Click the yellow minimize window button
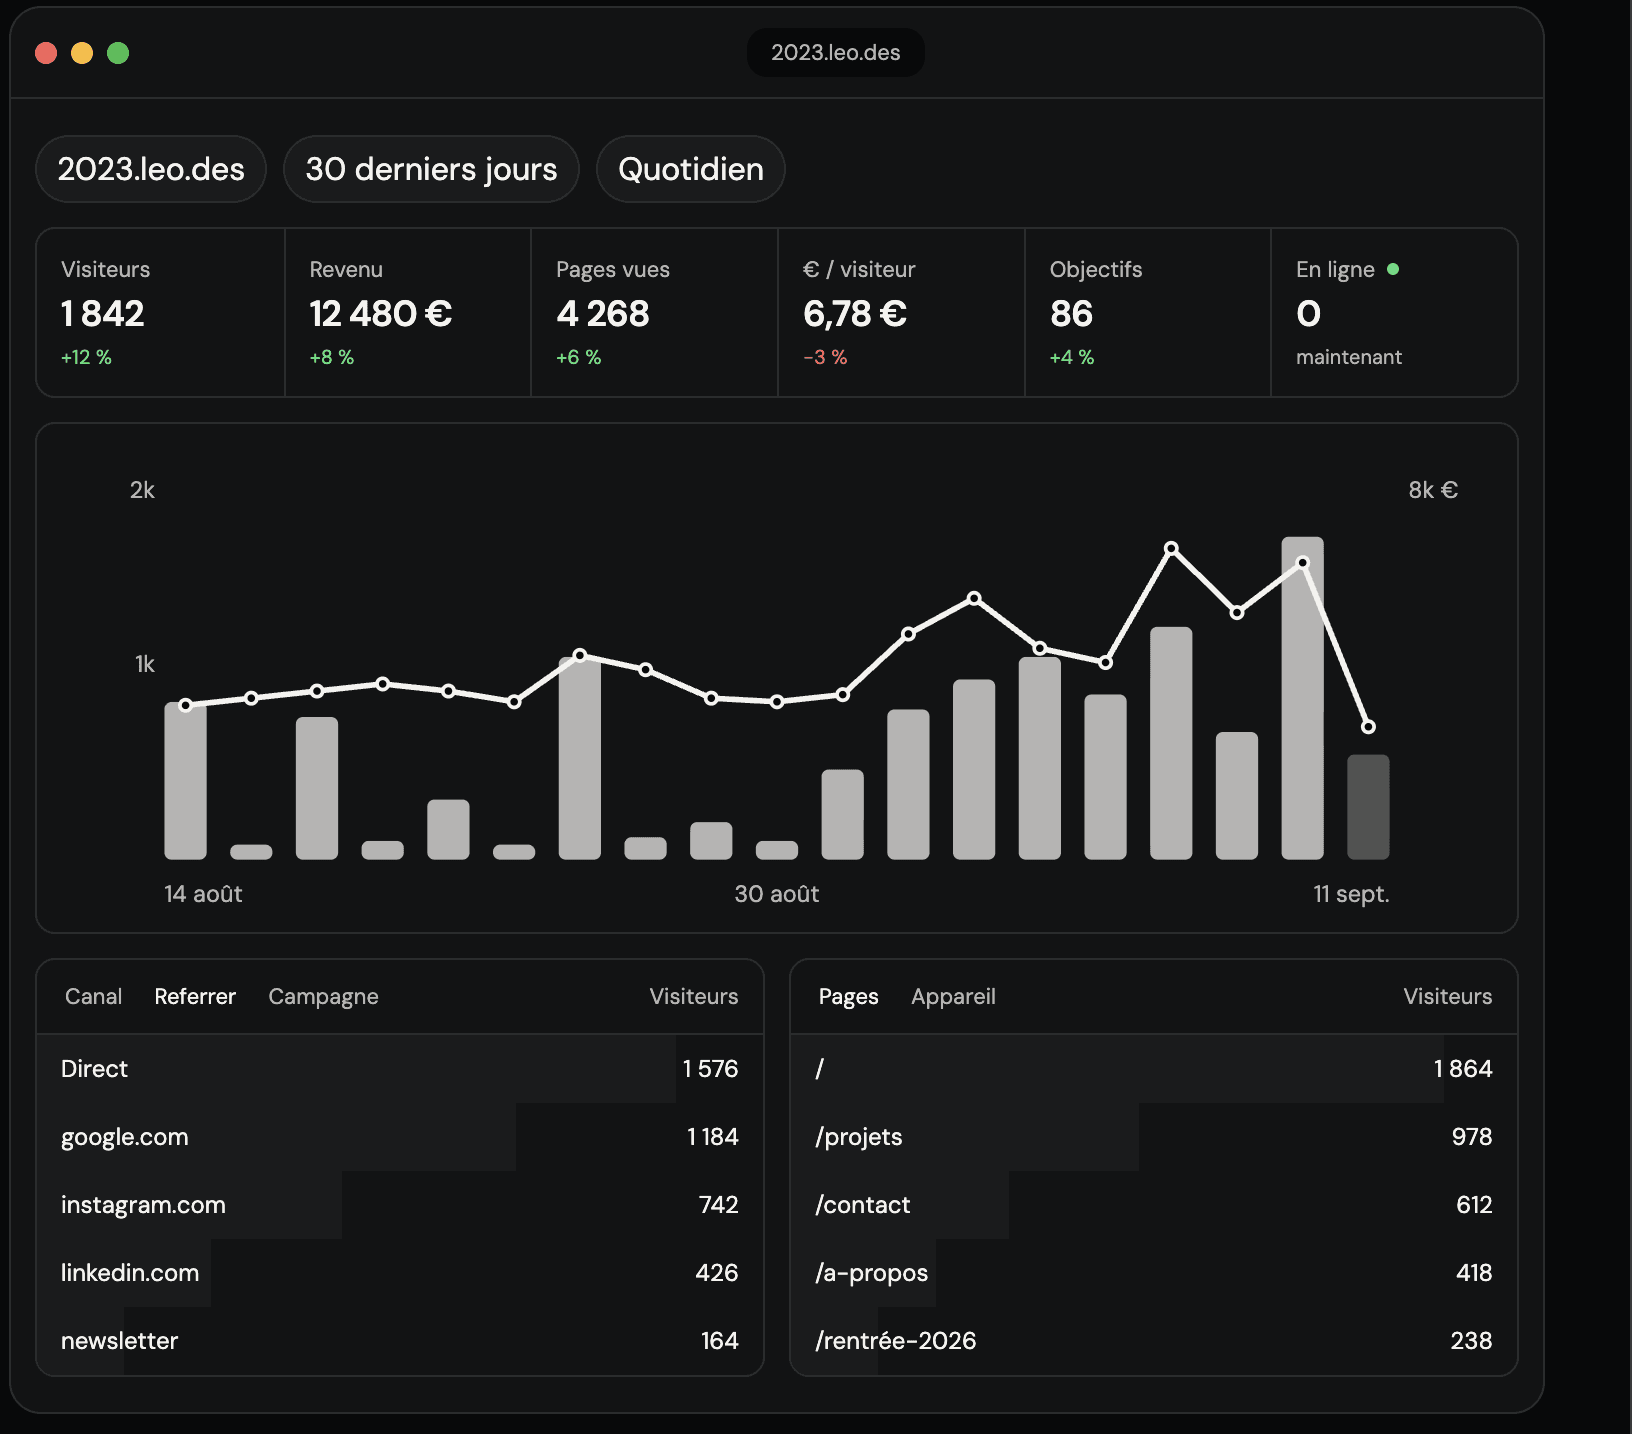Screen dimensions: 1632x1434 82,53
